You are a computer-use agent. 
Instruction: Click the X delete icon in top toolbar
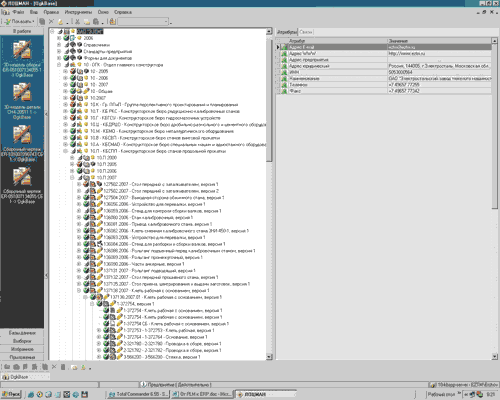click(x=51, y=21)
